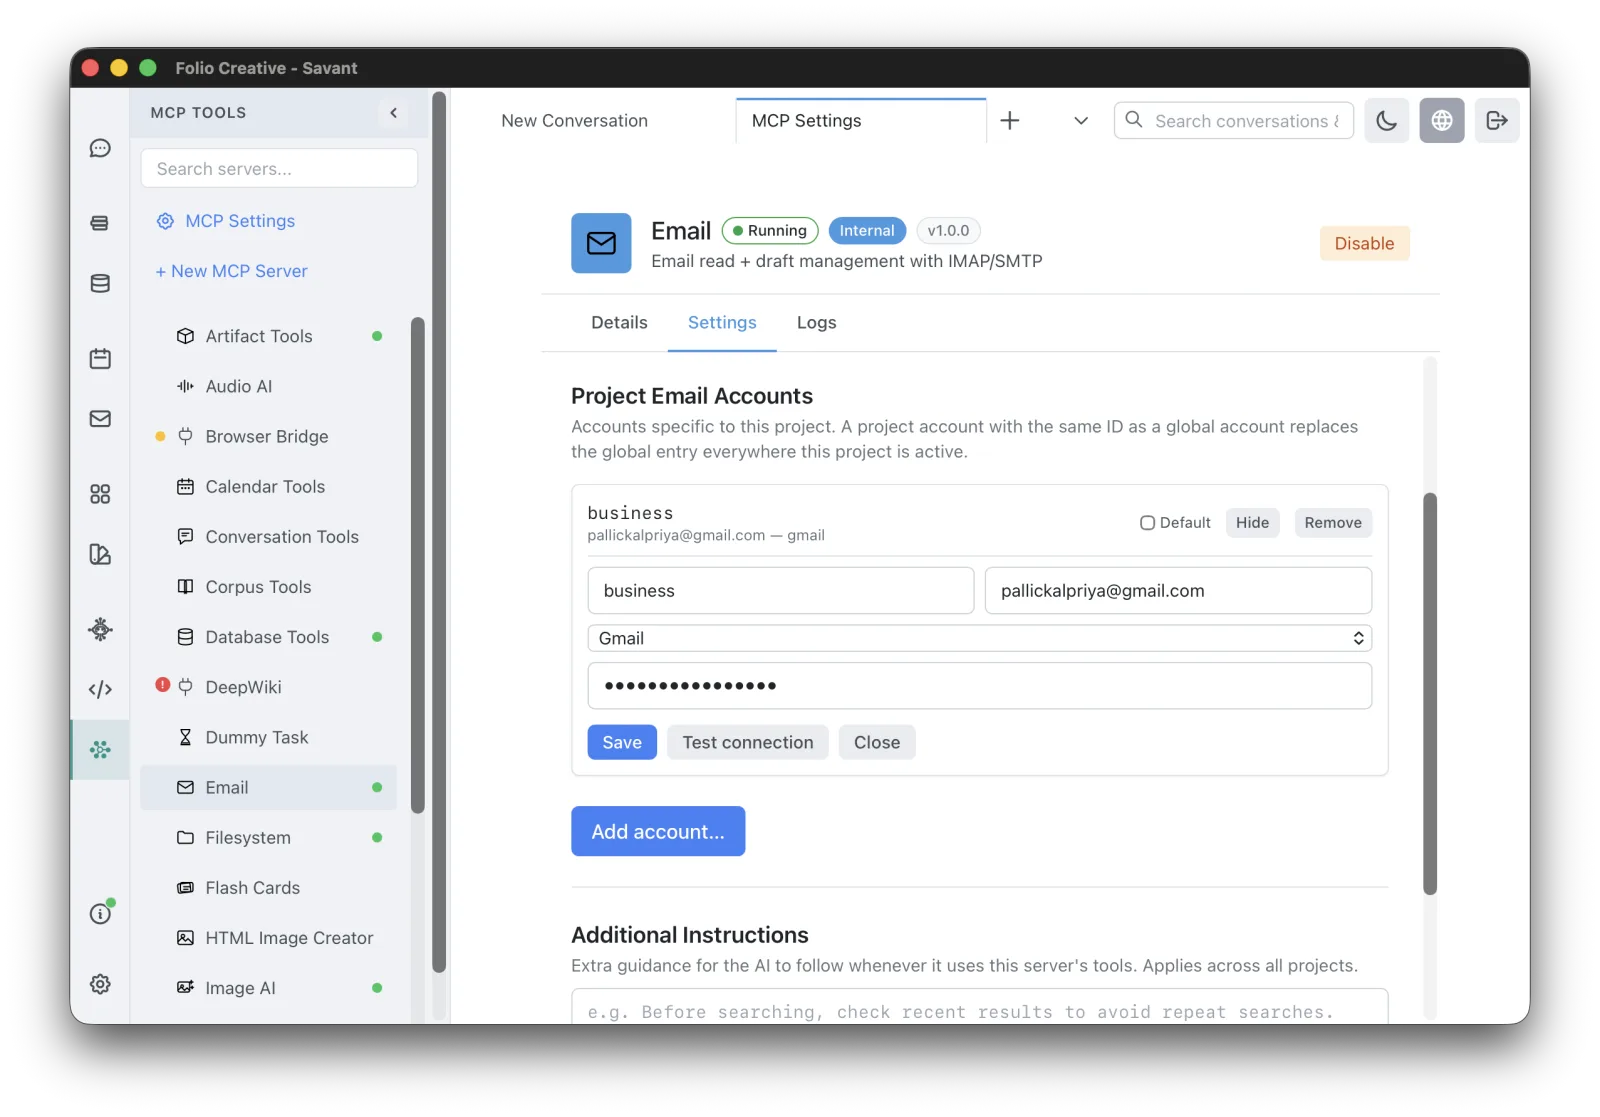The height and width of the screenshot is (1117, 1600).
Task: Select Browser Bridge in server list
Action: [267, 437]
